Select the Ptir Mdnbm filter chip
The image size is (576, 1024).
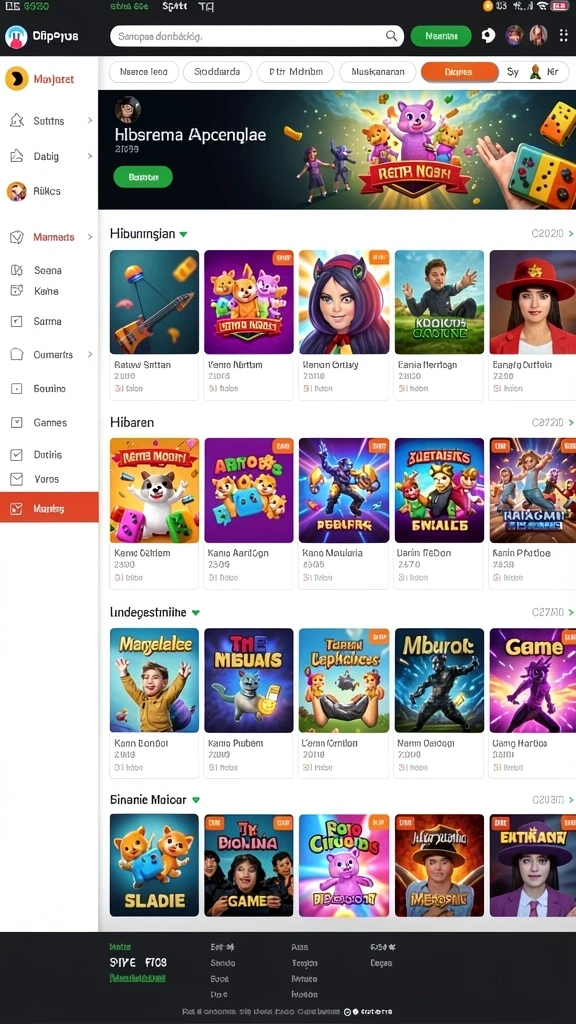(296, 72)
